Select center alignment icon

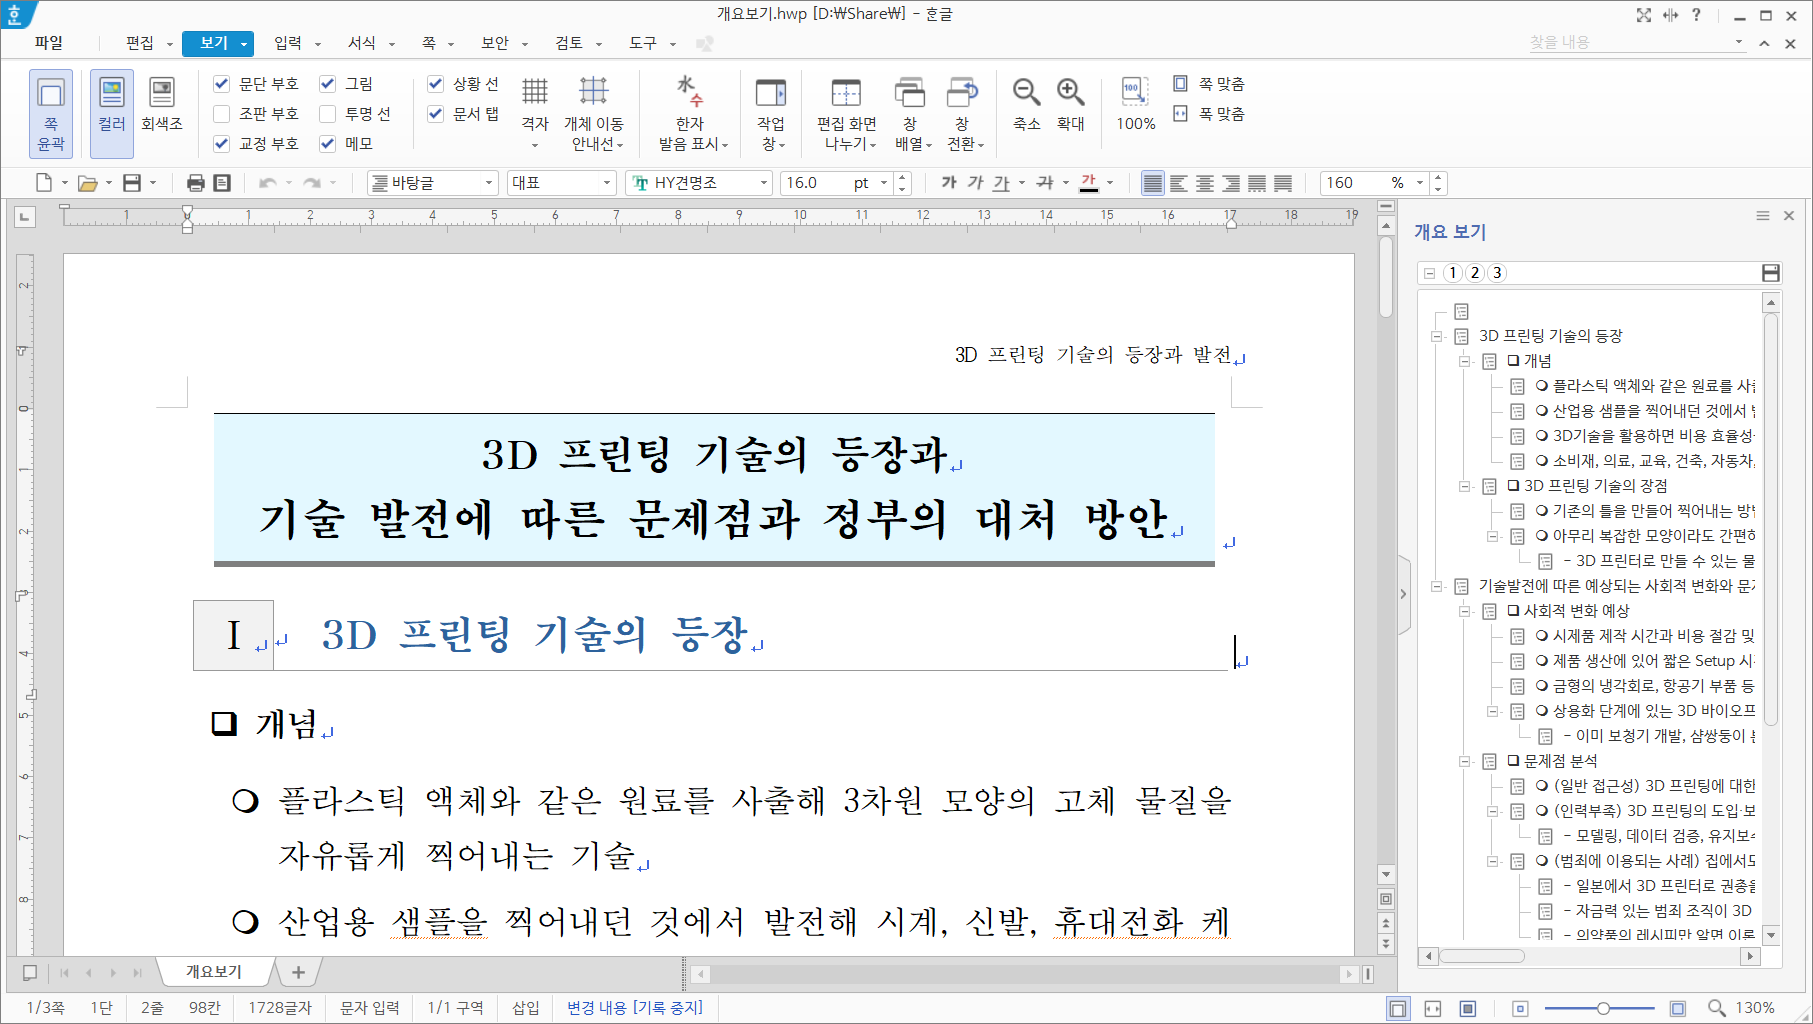pyautogui.click(x=1205, y=183)
